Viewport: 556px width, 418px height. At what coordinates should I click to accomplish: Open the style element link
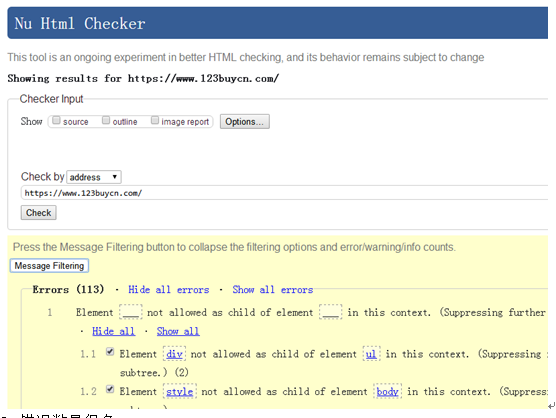180,391
